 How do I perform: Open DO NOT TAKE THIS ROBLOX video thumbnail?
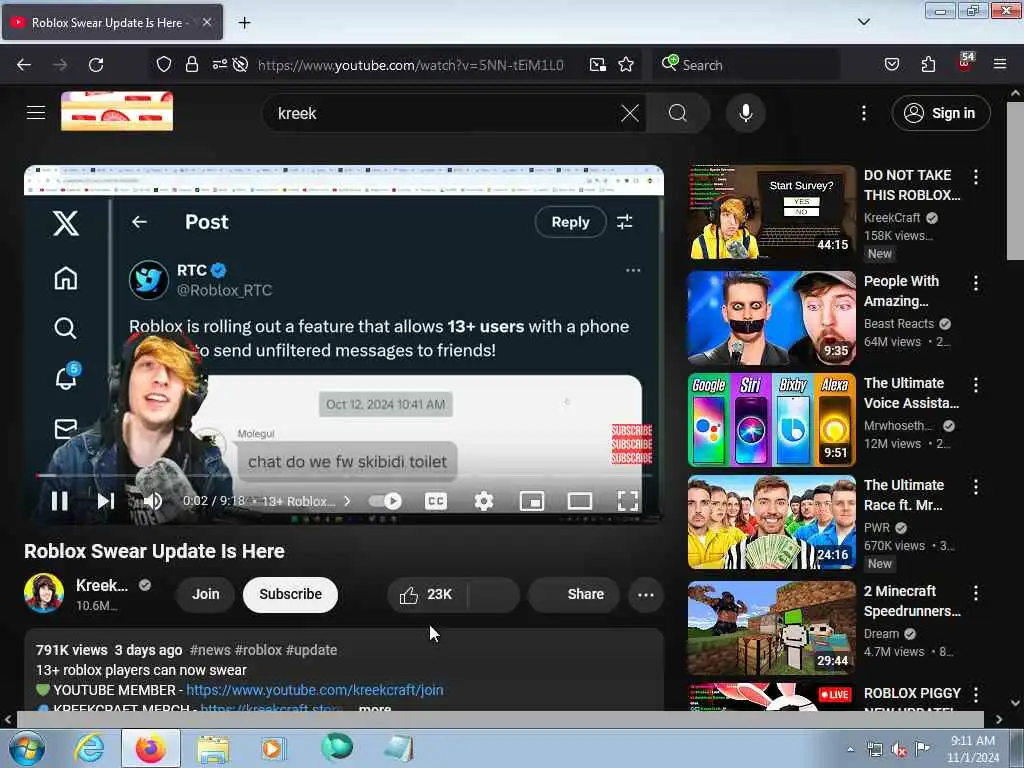point(771,212)
